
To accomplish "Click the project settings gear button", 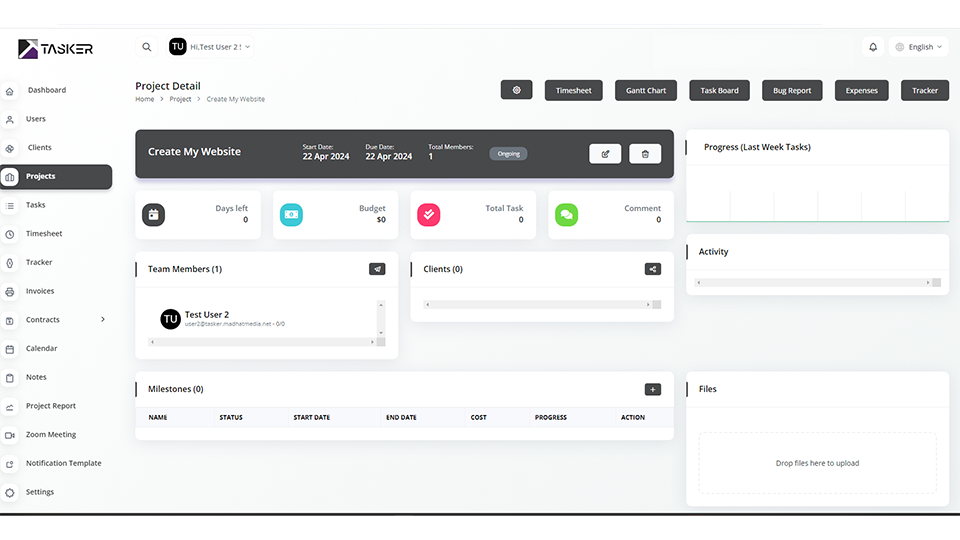I will pos(516,90).
